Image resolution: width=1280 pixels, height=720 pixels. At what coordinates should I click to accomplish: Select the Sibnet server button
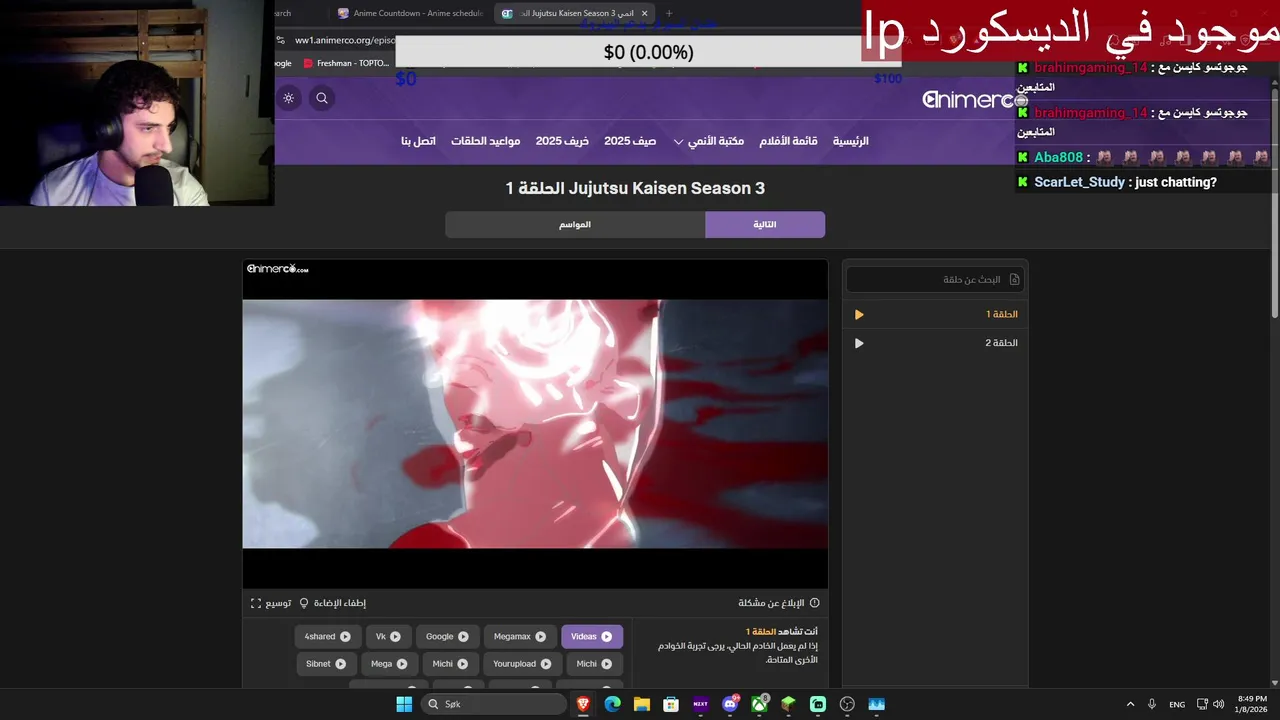[326, 664]
